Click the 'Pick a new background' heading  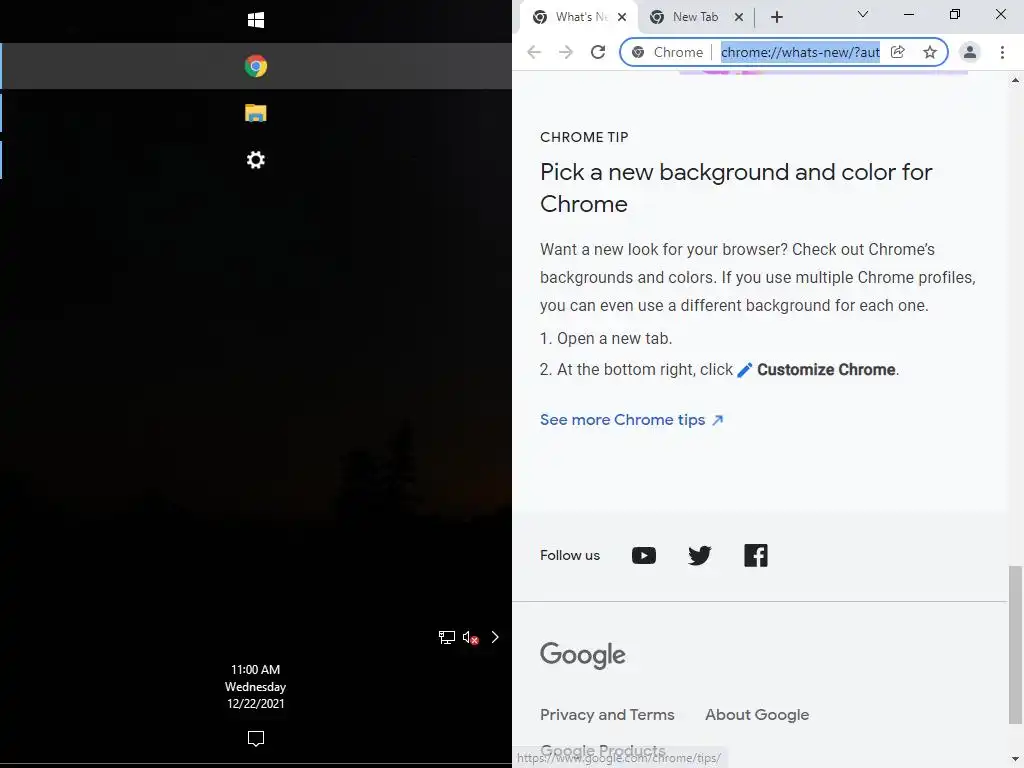[x=736, y=188]
